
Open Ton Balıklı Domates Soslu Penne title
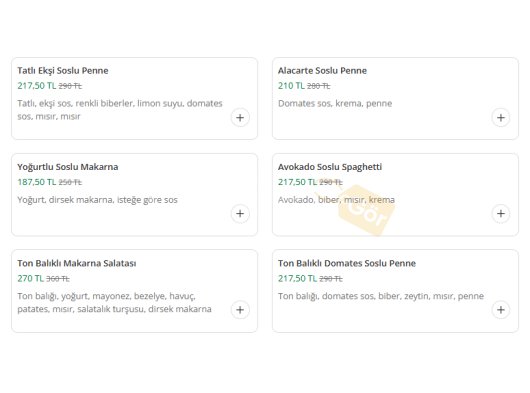point(347,263)
